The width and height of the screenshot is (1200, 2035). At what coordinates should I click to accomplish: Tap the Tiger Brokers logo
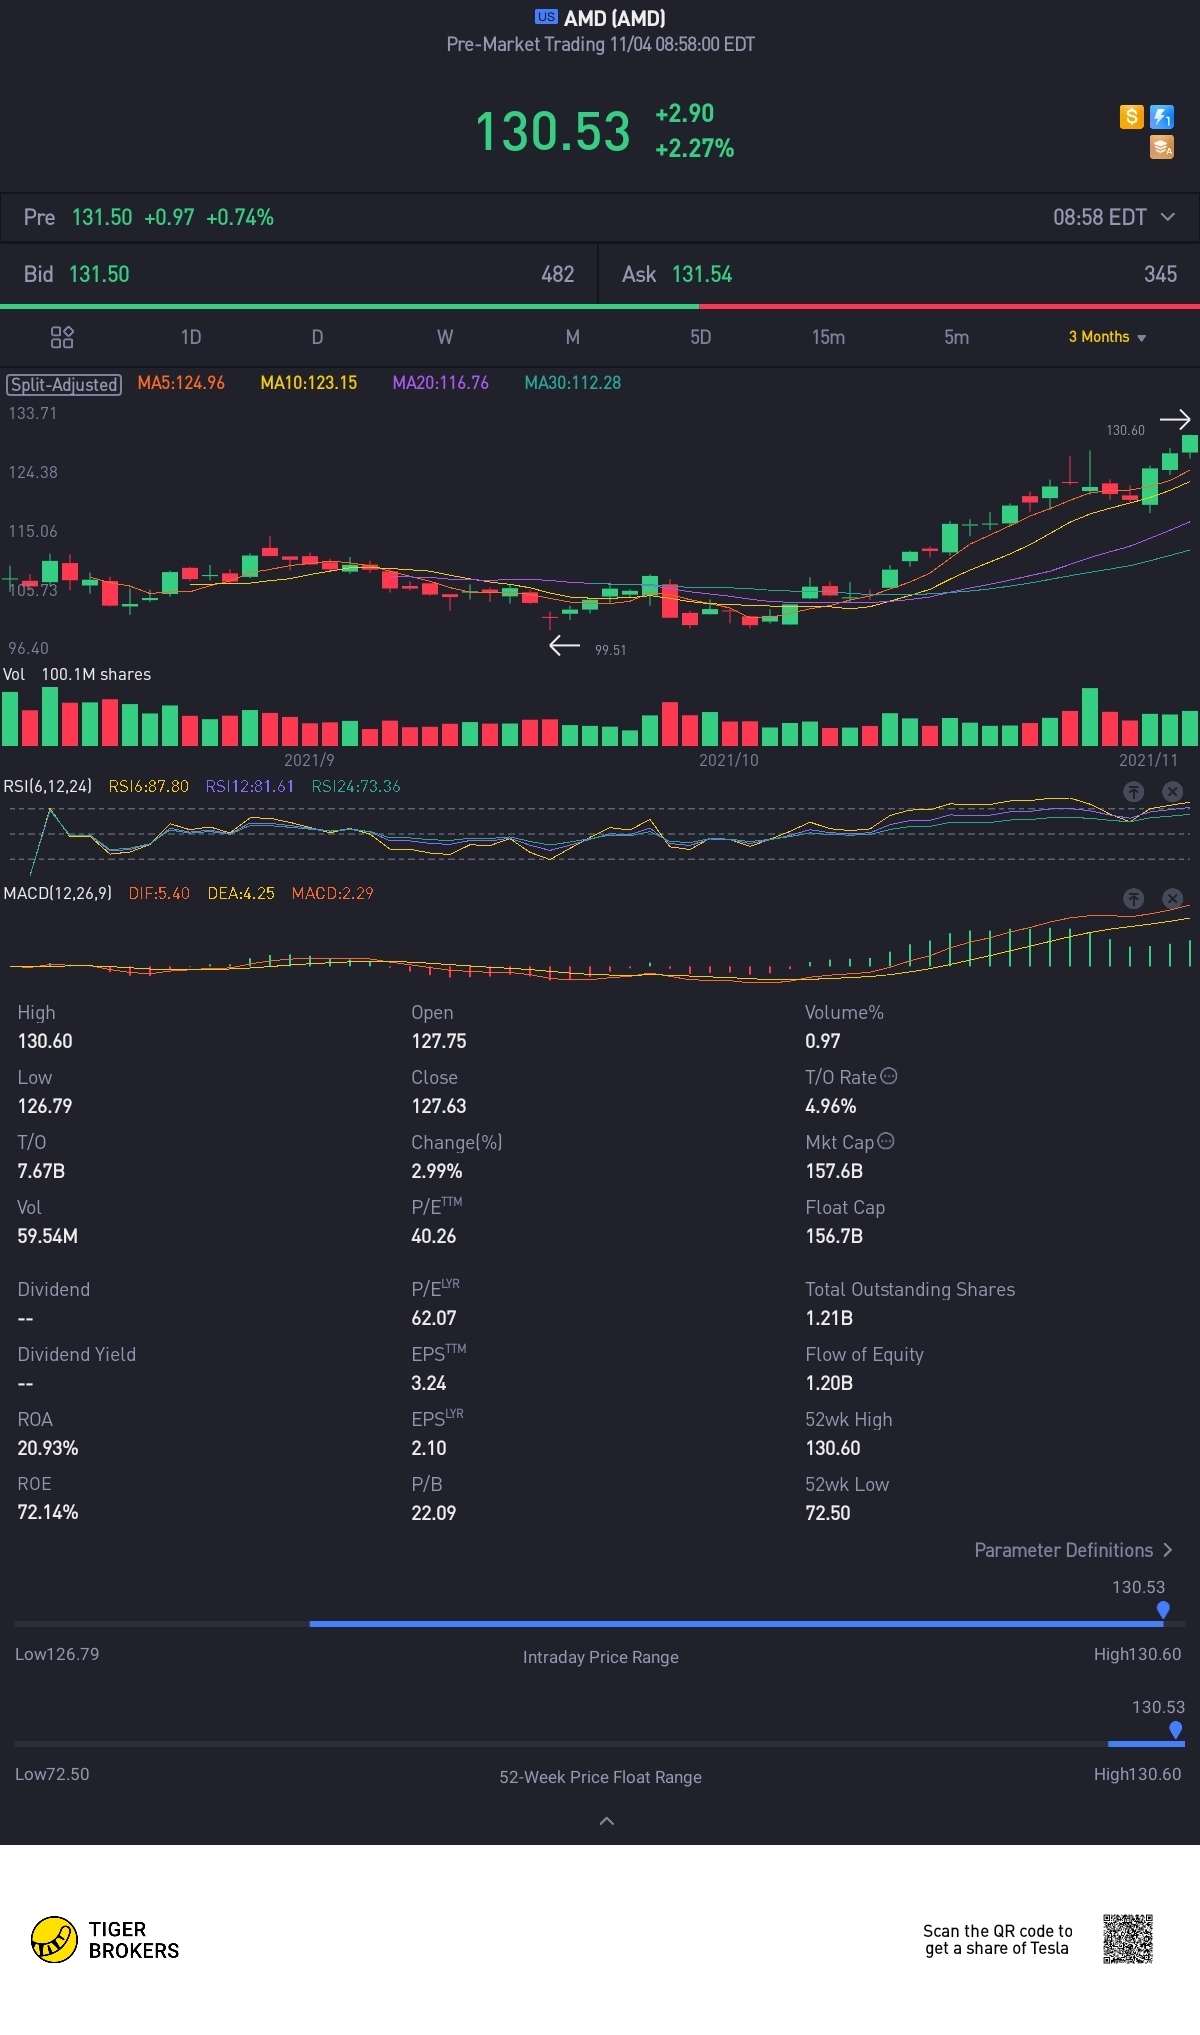coord(105,1940)
